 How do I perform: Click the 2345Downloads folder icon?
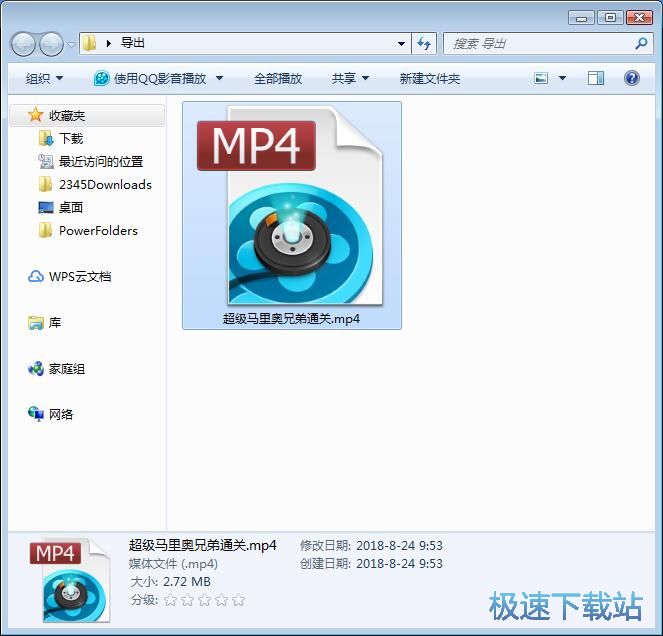(x=46, y=184)
